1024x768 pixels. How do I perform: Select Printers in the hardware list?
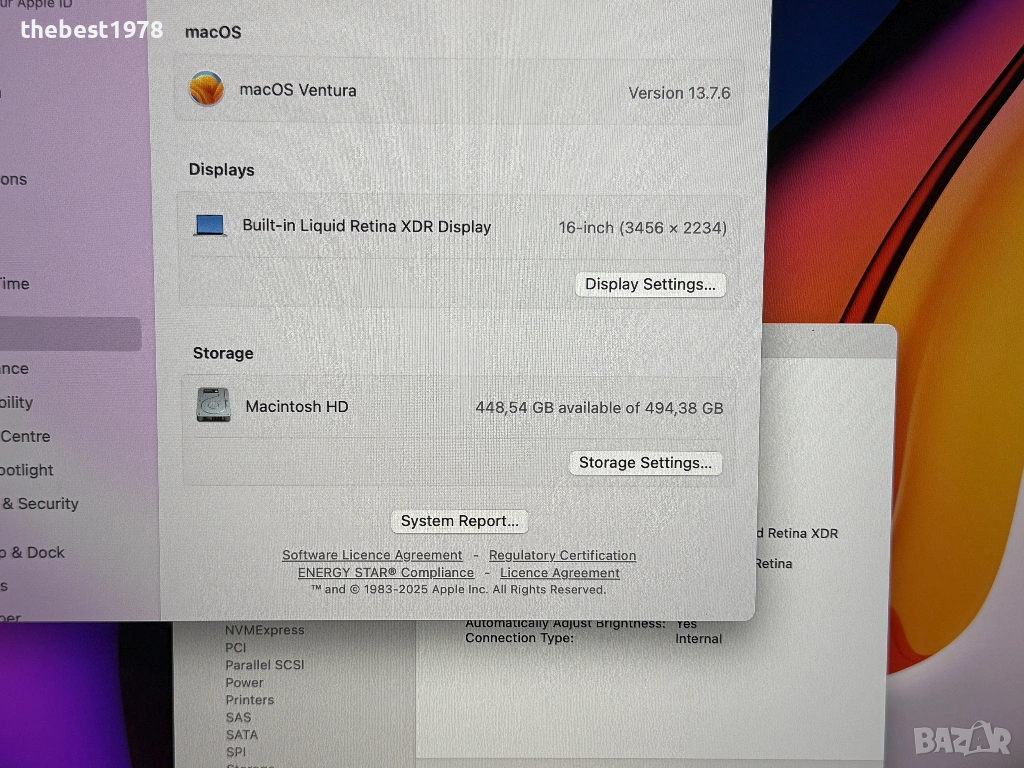coord(249,700)
